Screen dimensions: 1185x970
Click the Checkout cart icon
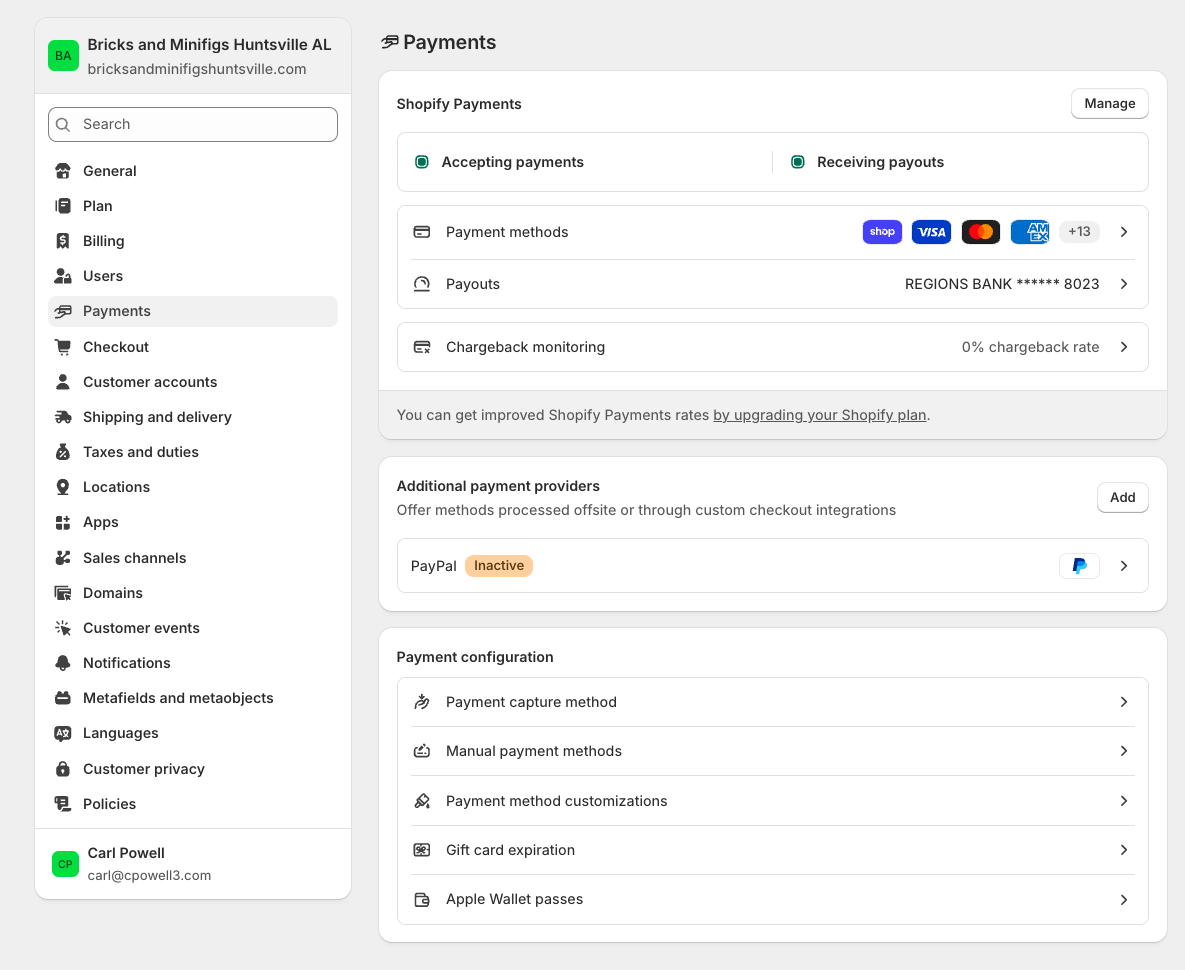(63, 347)
